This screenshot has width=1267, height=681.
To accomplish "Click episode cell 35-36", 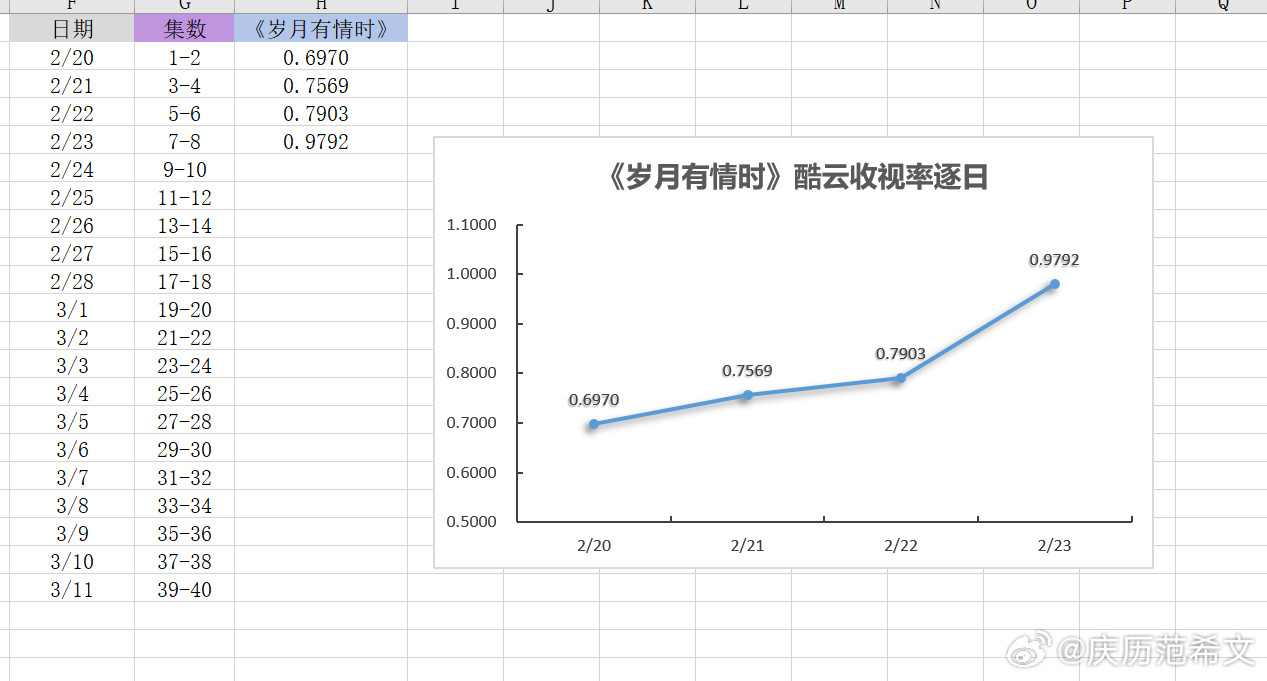I will point(185,533).
